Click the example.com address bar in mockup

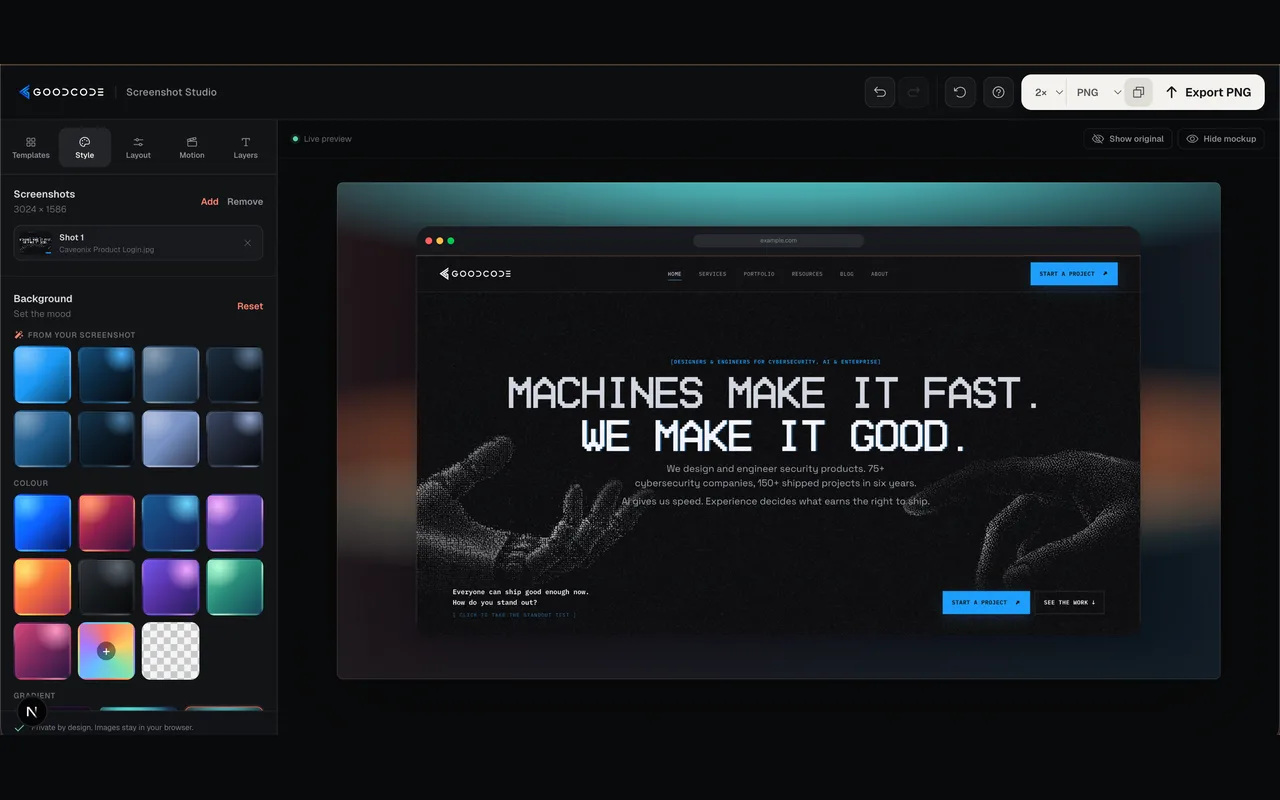click(x=778, y=240)
